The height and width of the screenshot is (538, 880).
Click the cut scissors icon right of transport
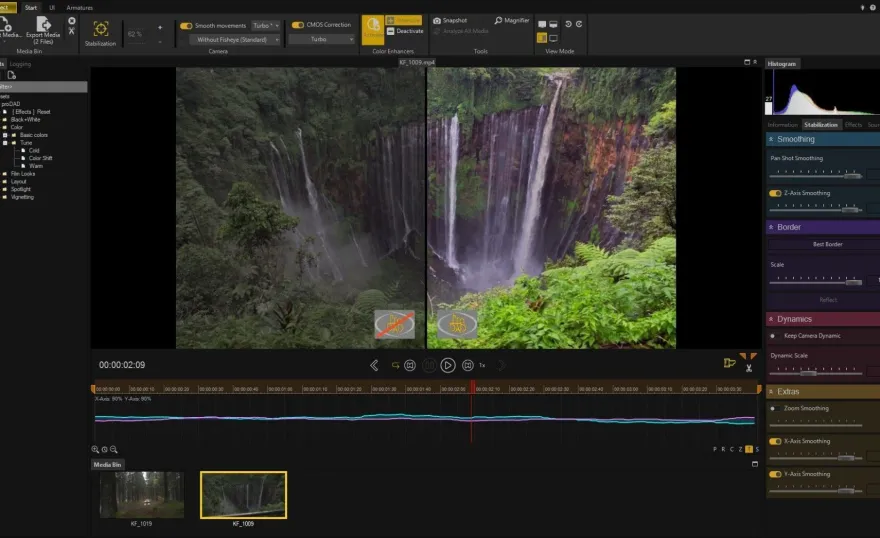pos(749,368)
